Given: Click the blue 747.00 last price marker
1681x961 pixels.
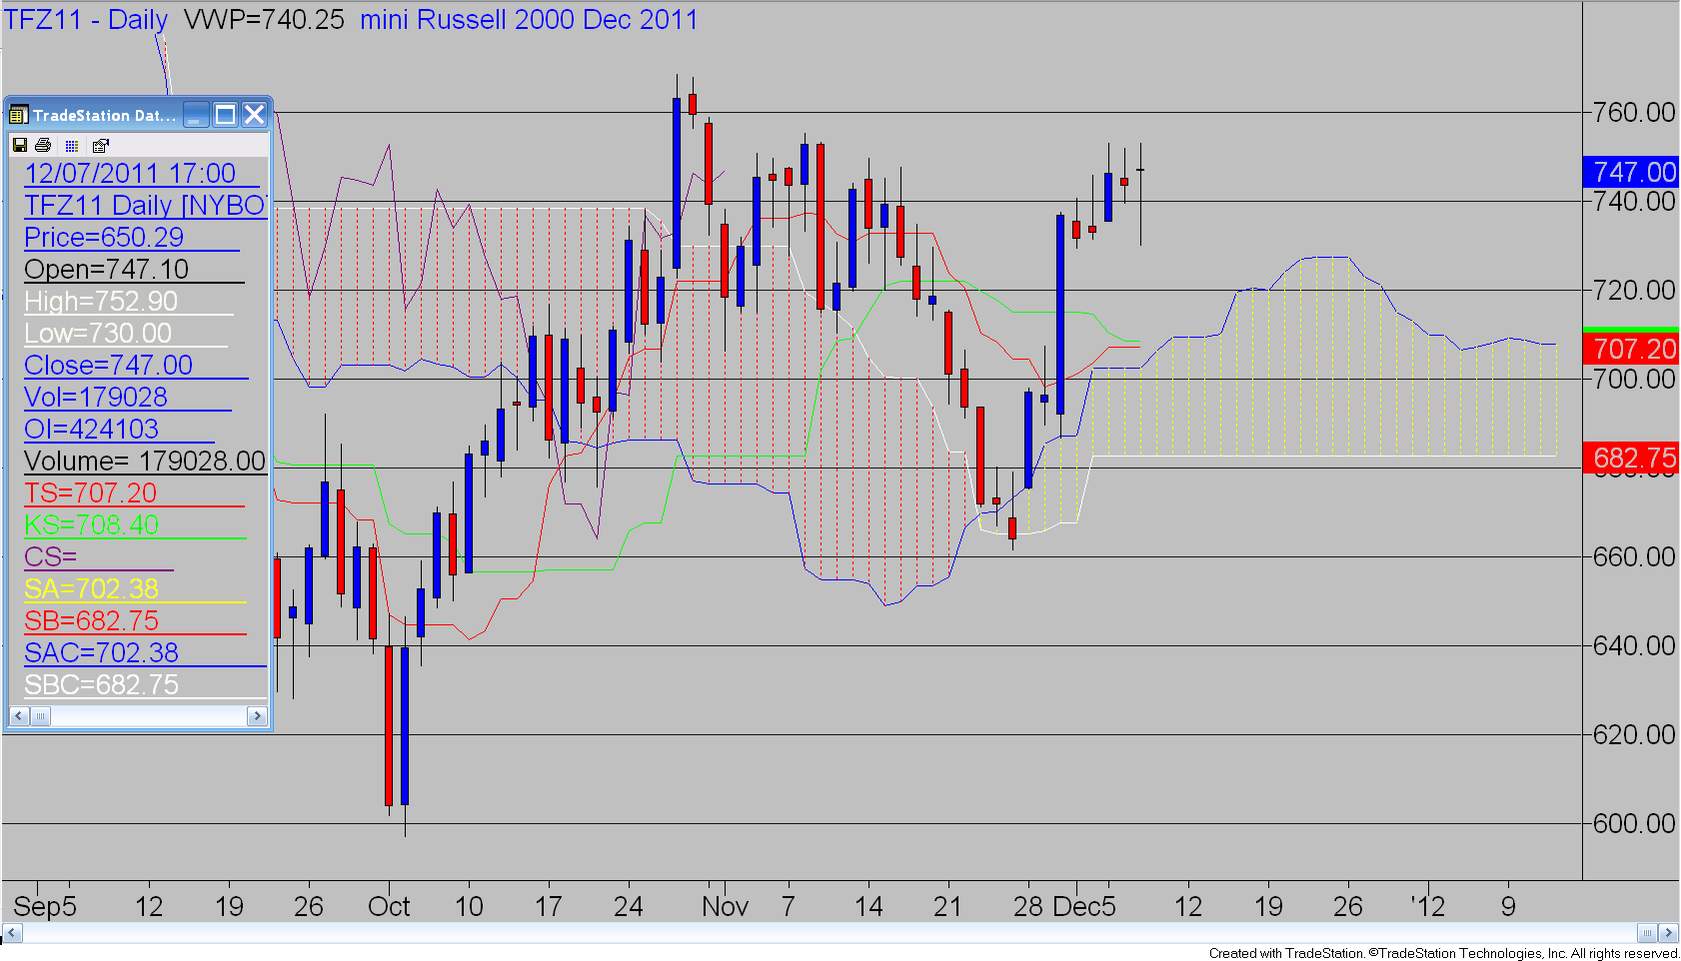Looking at the screenshot, I should tap(1631, 172).
